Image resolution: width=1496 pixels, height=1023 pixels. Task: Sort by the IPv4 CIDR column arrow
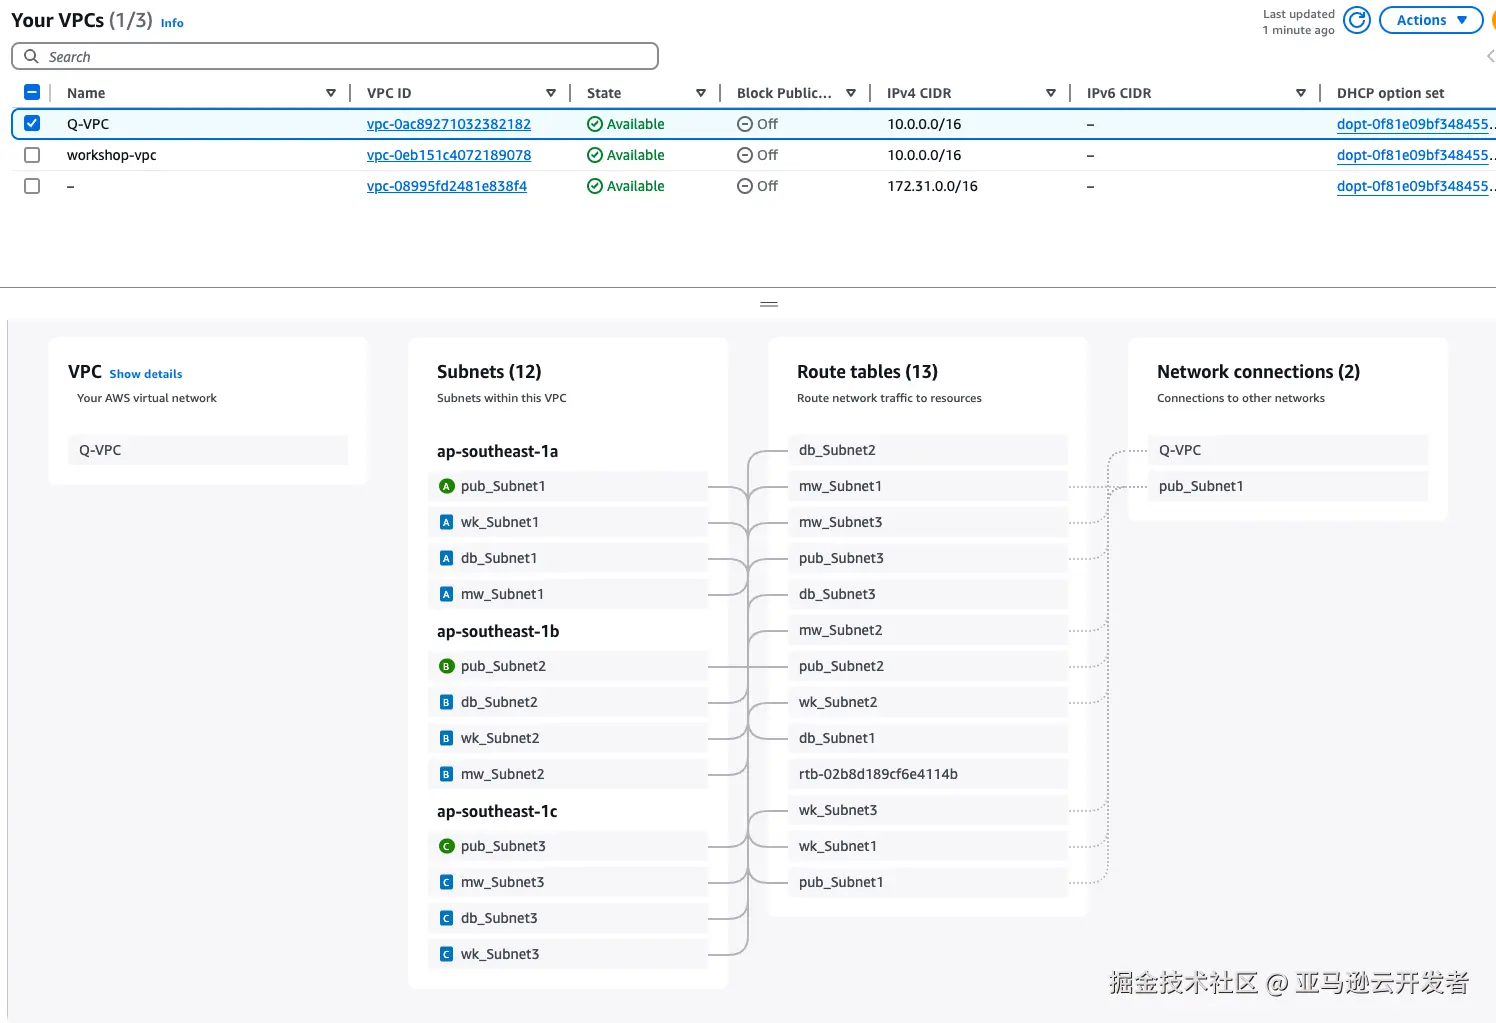[1051, 93]
